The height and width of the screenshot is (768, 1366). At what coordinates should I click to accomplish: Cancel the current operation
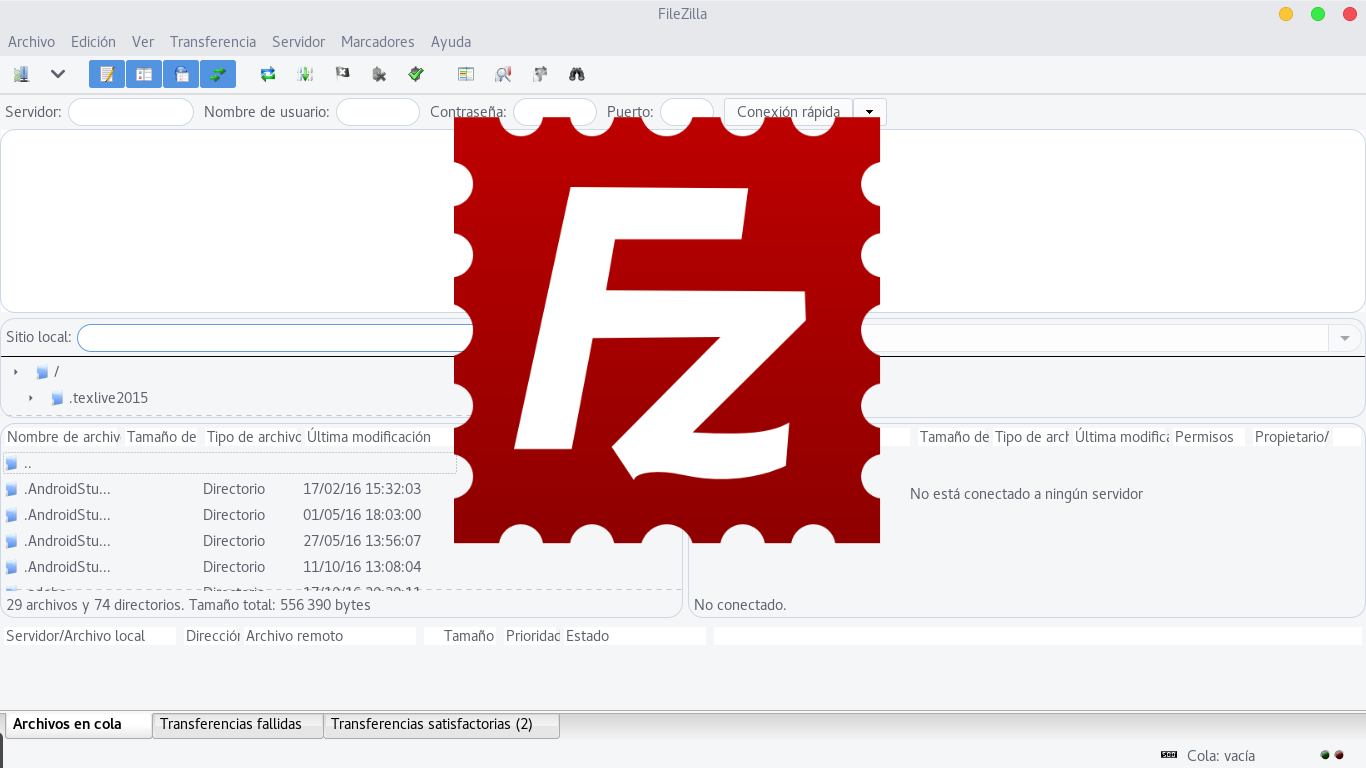click(x=342, y=74)
